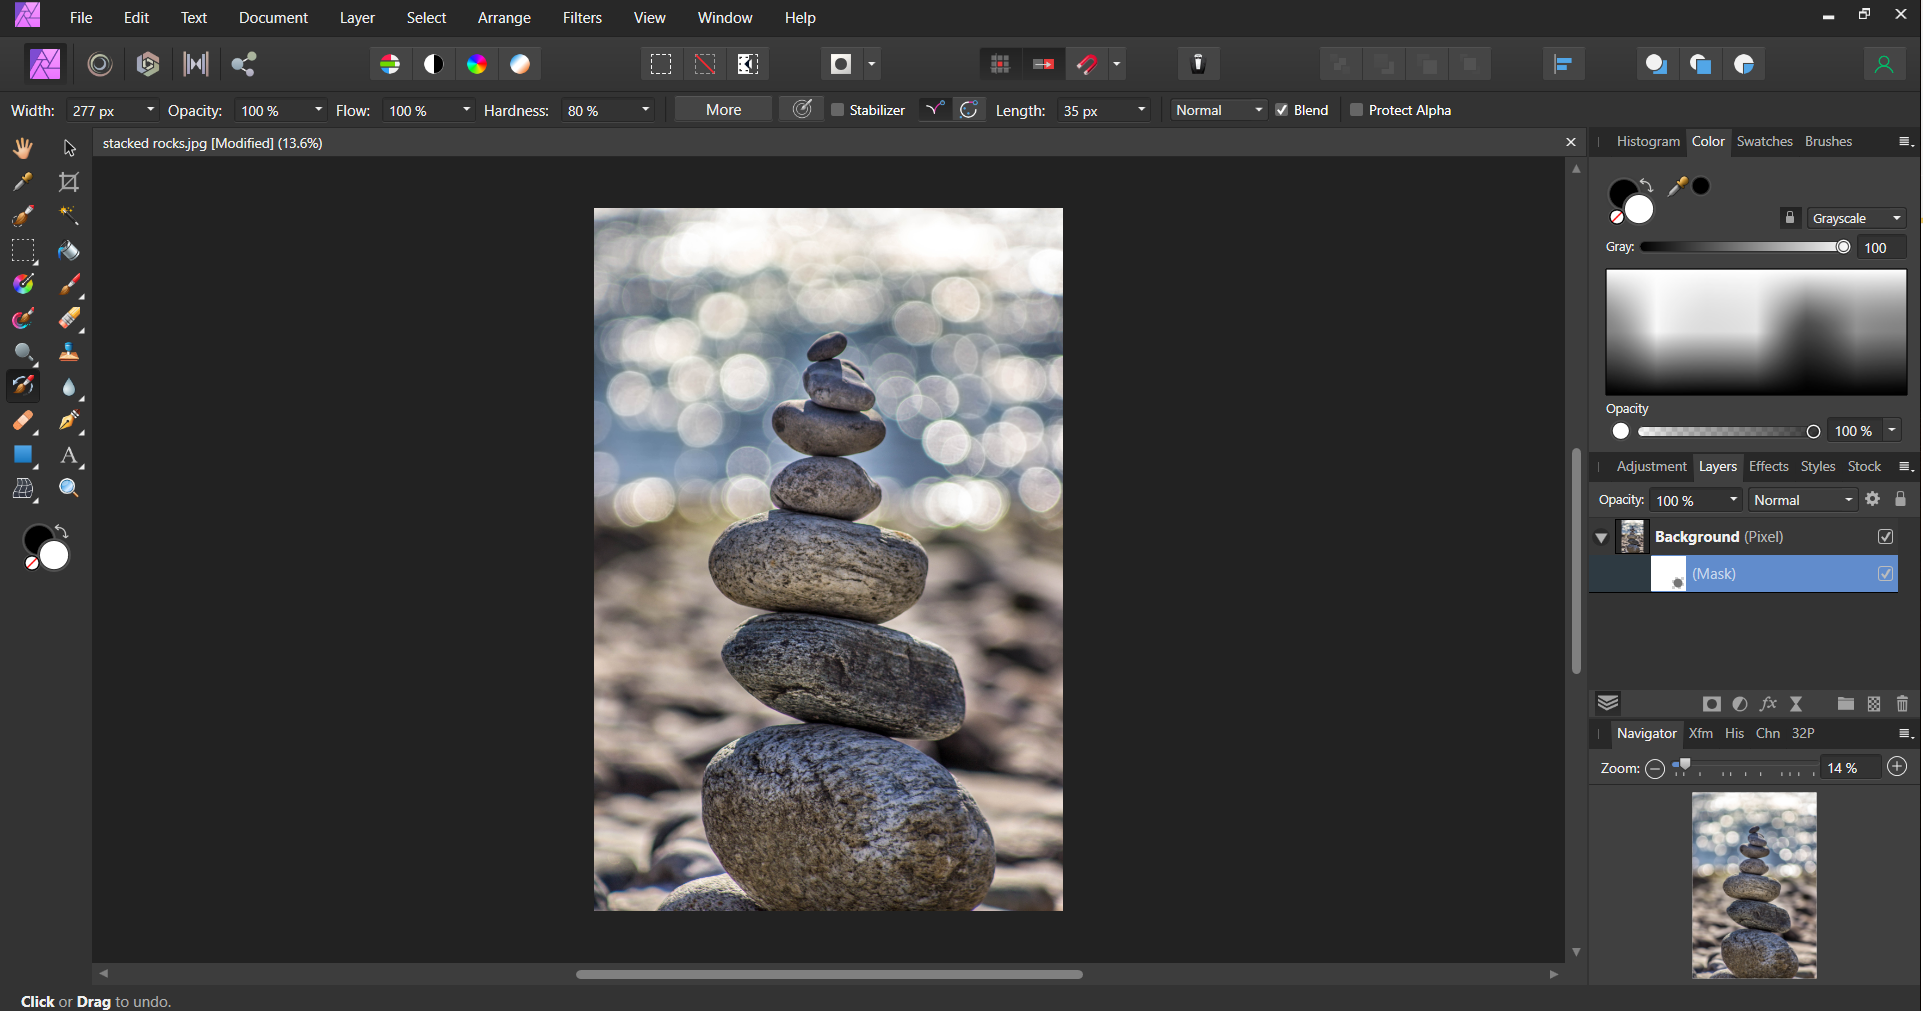Open the Grayscale color model dropdown
This screenshot has width=1923, height=1011.
pos(1856,218)
